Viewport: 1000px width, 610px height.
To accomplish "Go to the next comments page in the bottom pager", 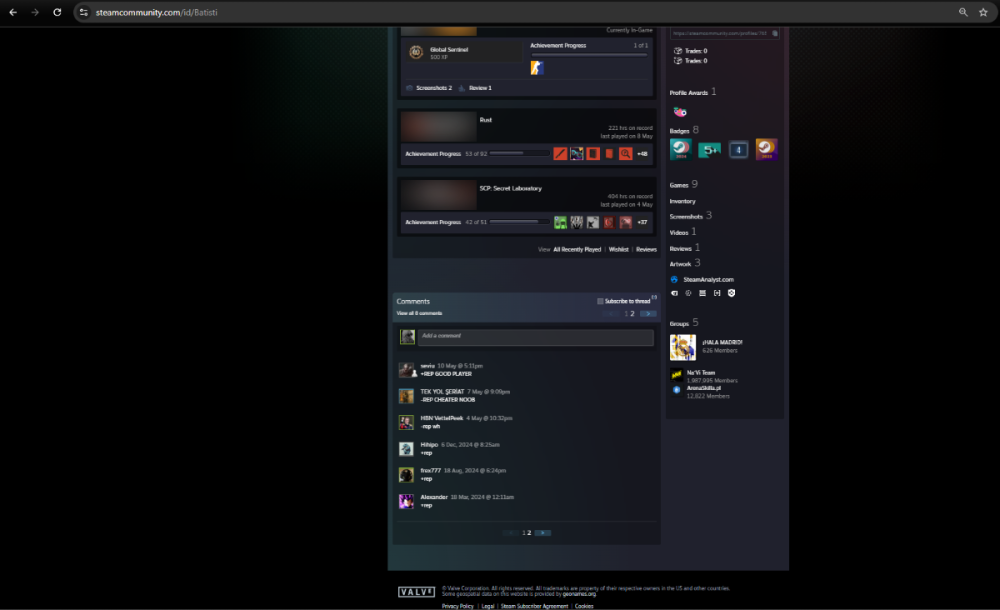I will pos(543,533).
